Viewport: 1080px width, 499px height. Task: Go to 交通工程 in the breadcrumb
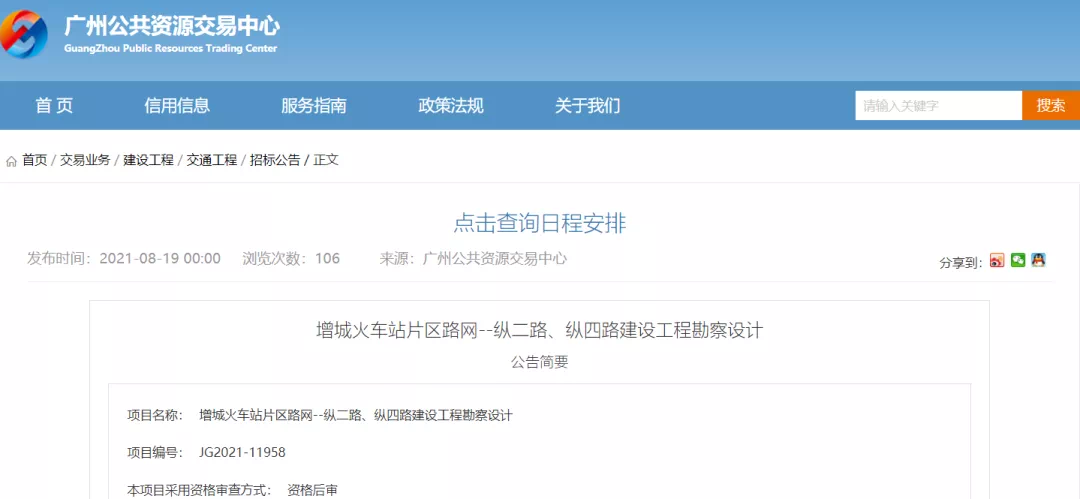coord(211,161)
